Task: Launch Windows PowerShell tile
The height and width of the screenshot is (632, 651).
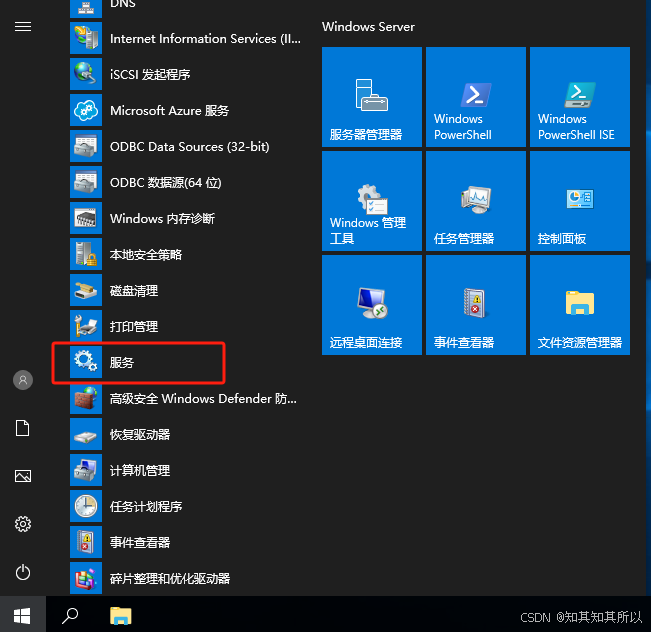Action: (x=476, y=97)
